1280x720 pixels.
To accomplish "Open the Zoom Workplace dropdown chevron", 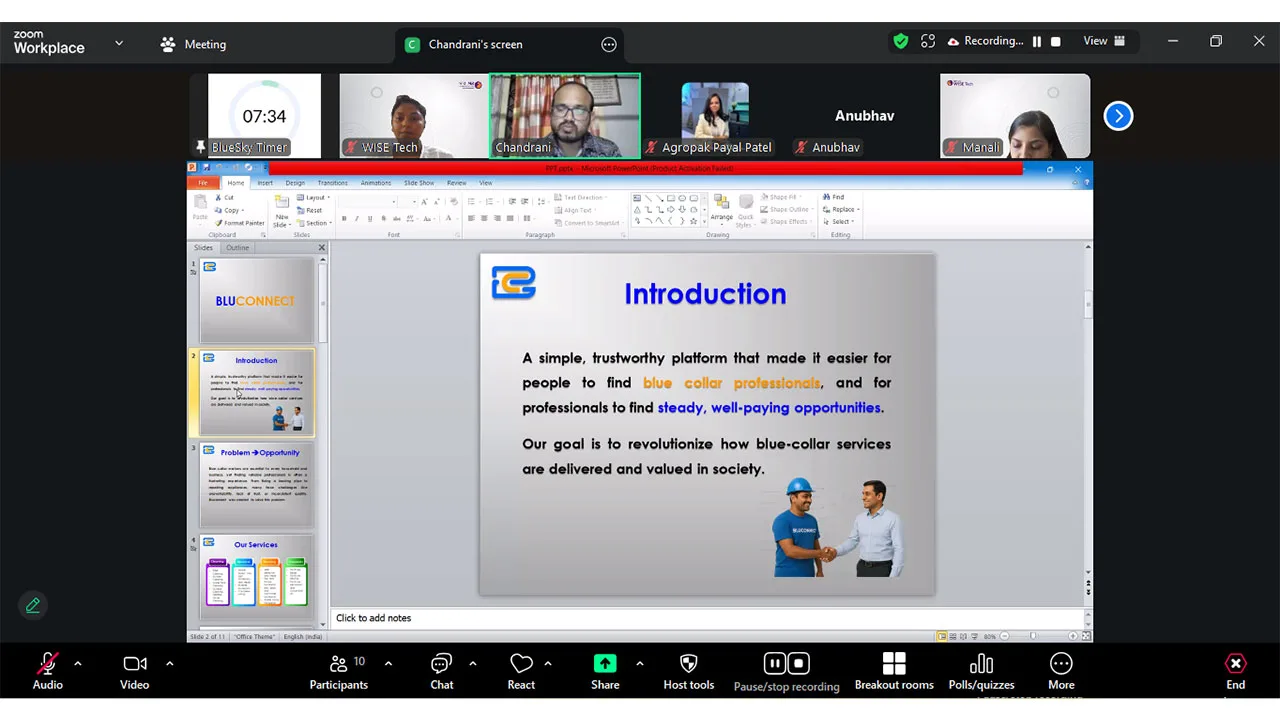I will pos(119,44).
